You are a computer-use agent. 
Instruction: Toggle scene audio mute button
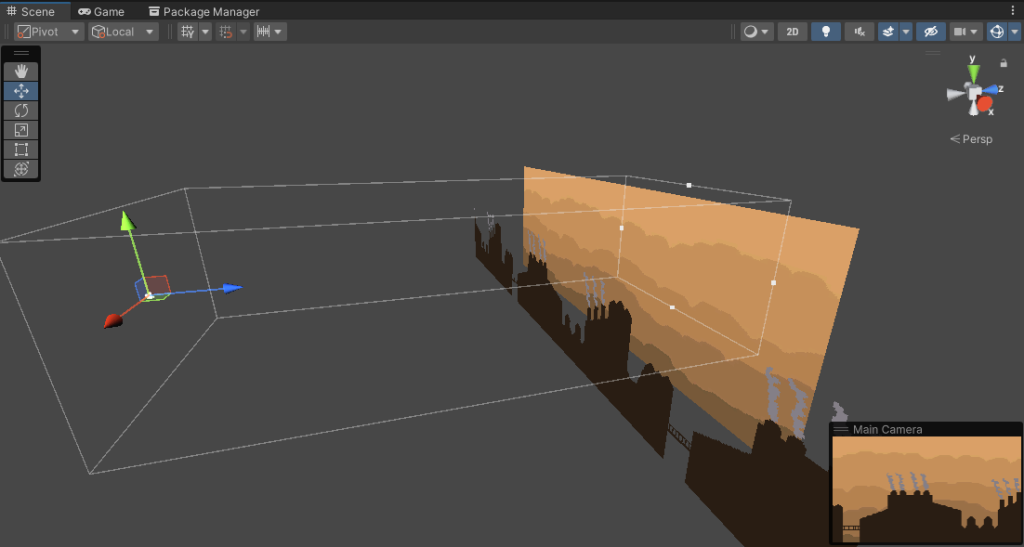click(x=859, y=32)
